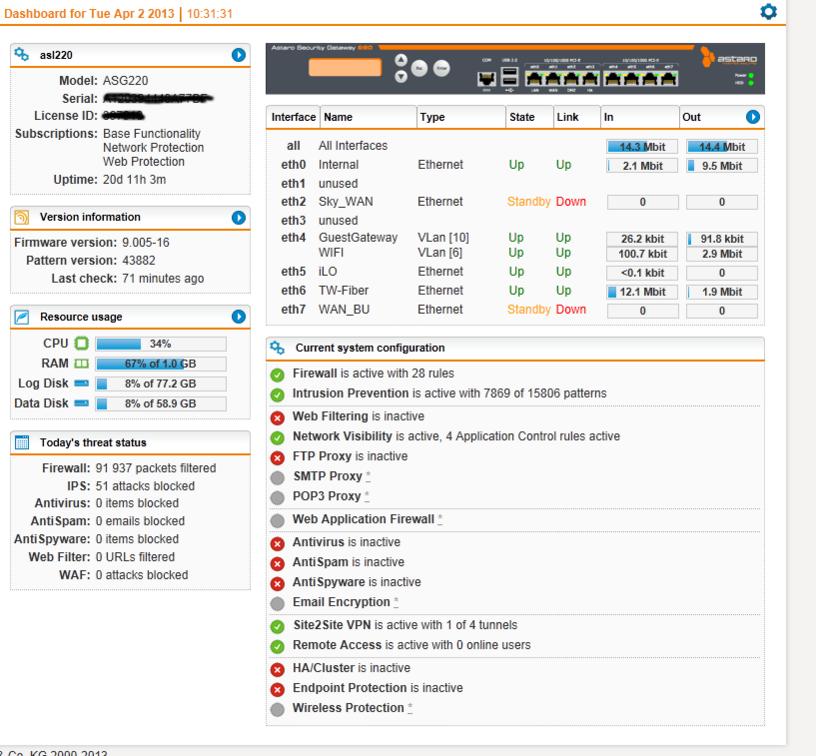The height and width of the screenshot is (756, 816).
Task: Select the eth0 Internal interface row name
Action: pyautogui.click(x=339, y=164)
